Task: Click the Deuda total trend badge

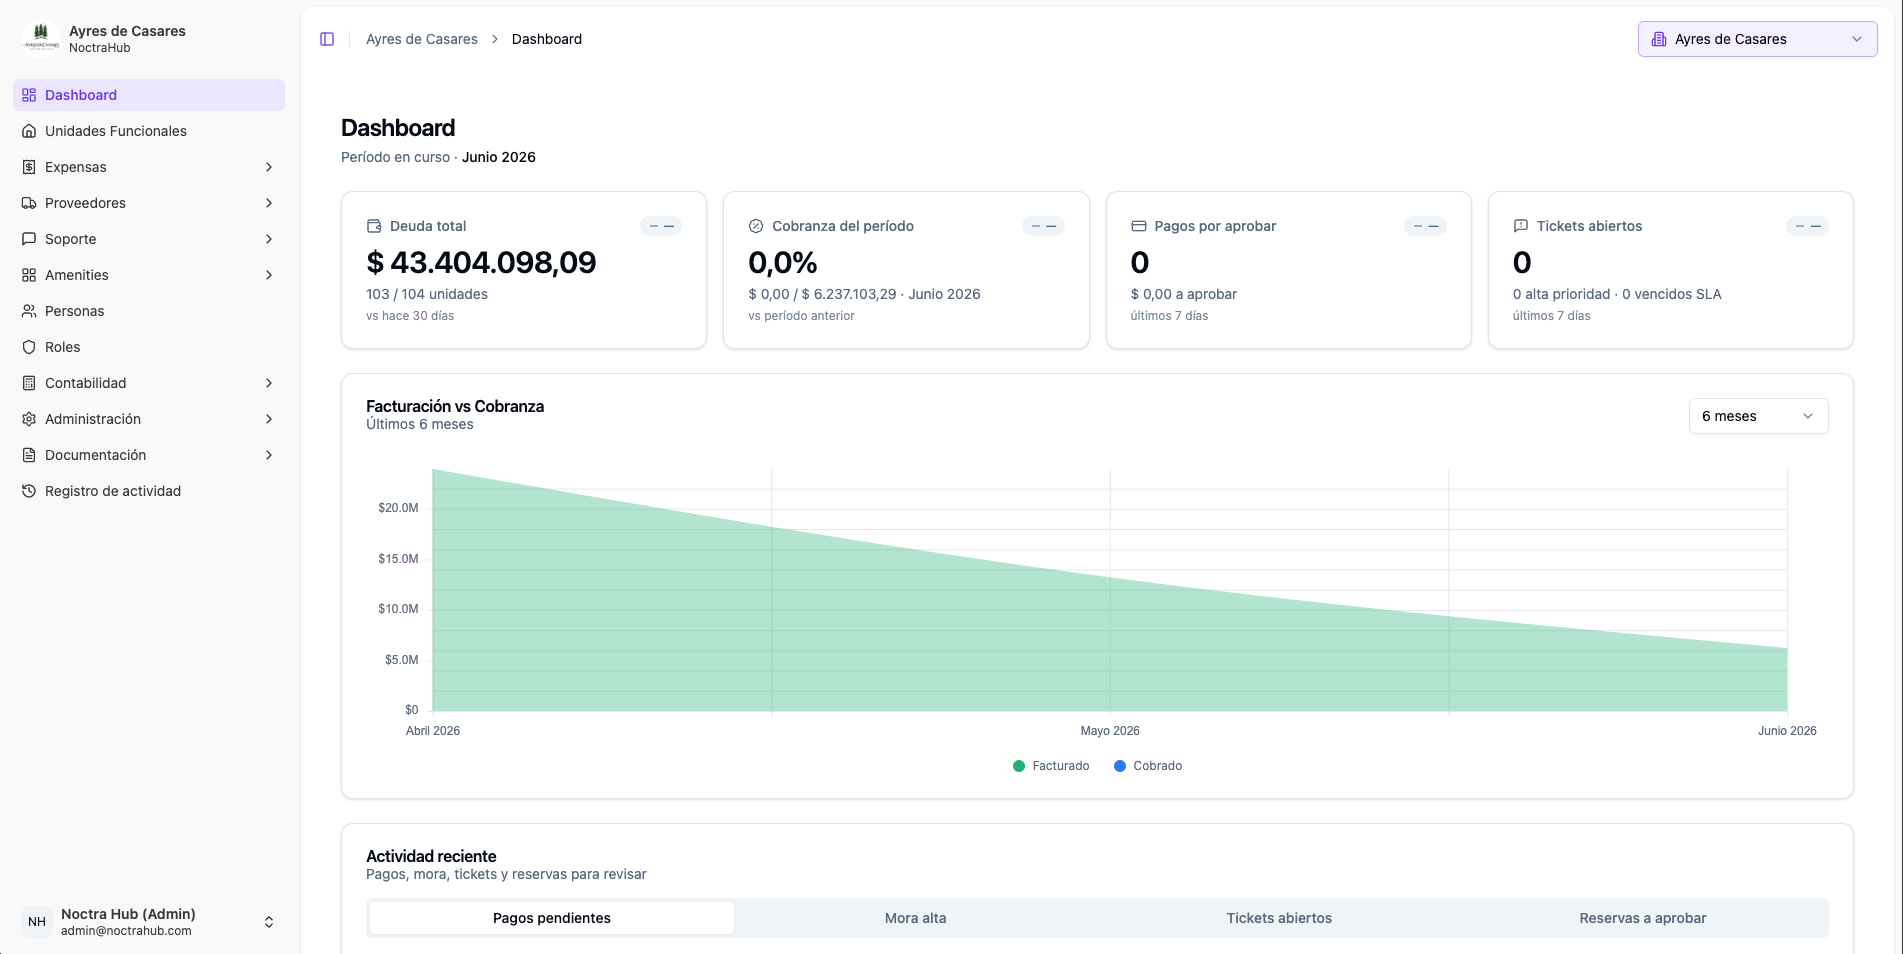Action: tap(661, 226)
